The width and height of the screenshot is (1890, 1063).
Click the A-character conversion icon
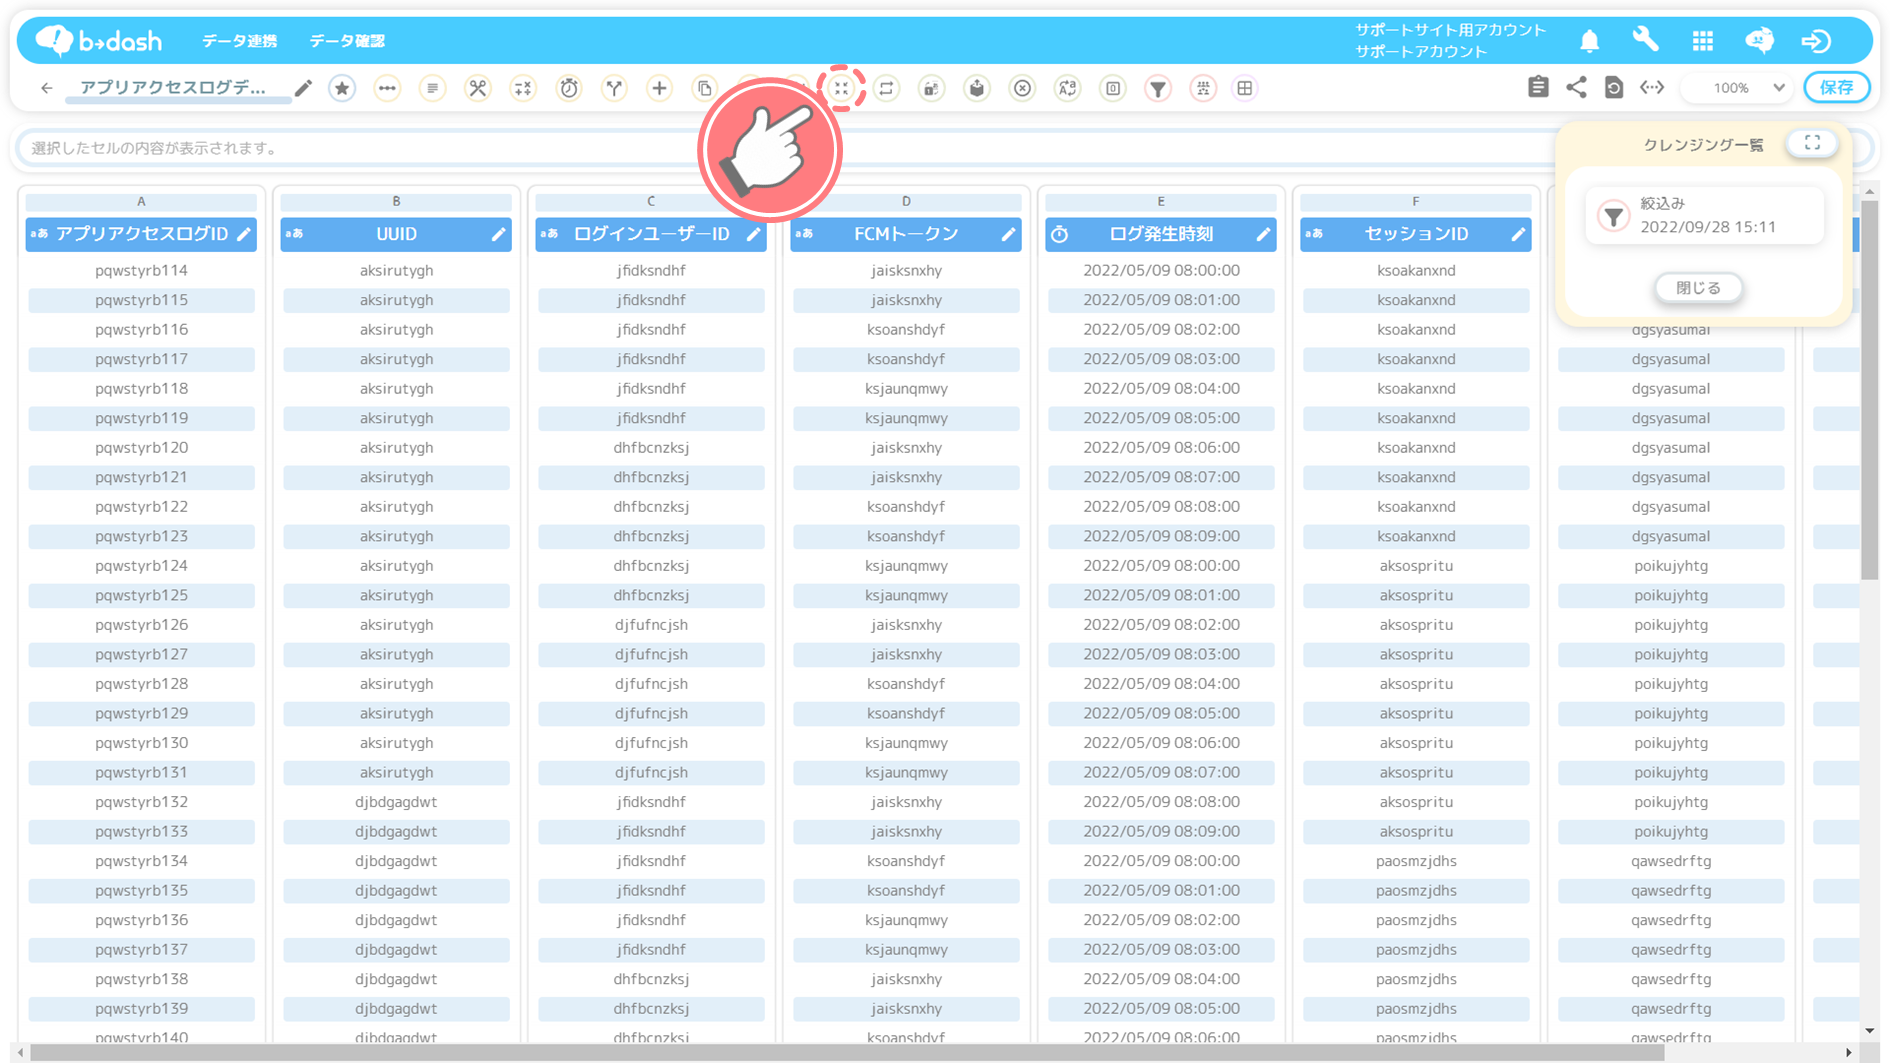1068,88
